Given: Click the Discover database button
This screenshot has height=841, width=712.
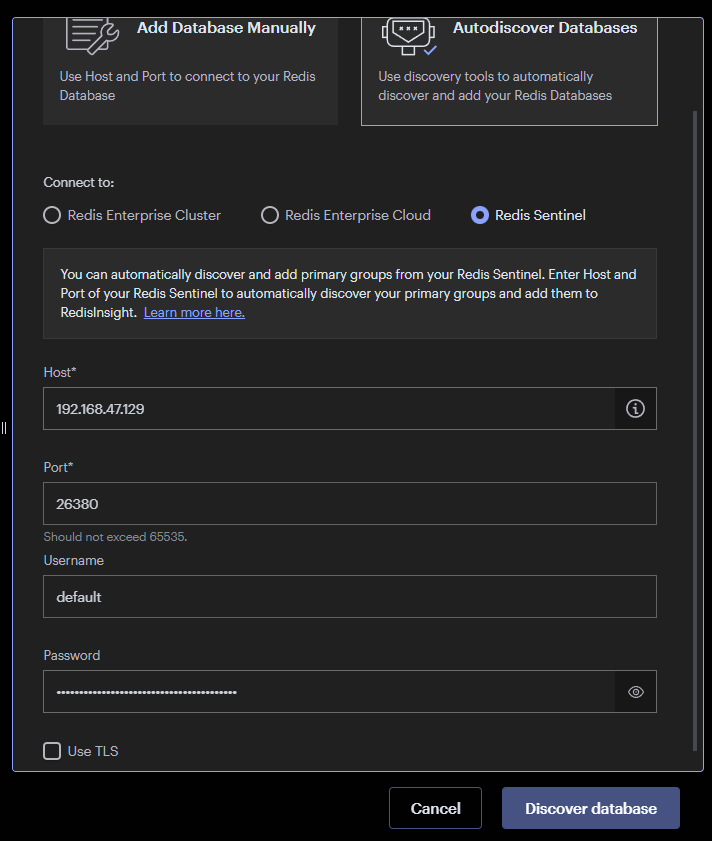Looking at the screenshot, I should (x=590, y=808).
